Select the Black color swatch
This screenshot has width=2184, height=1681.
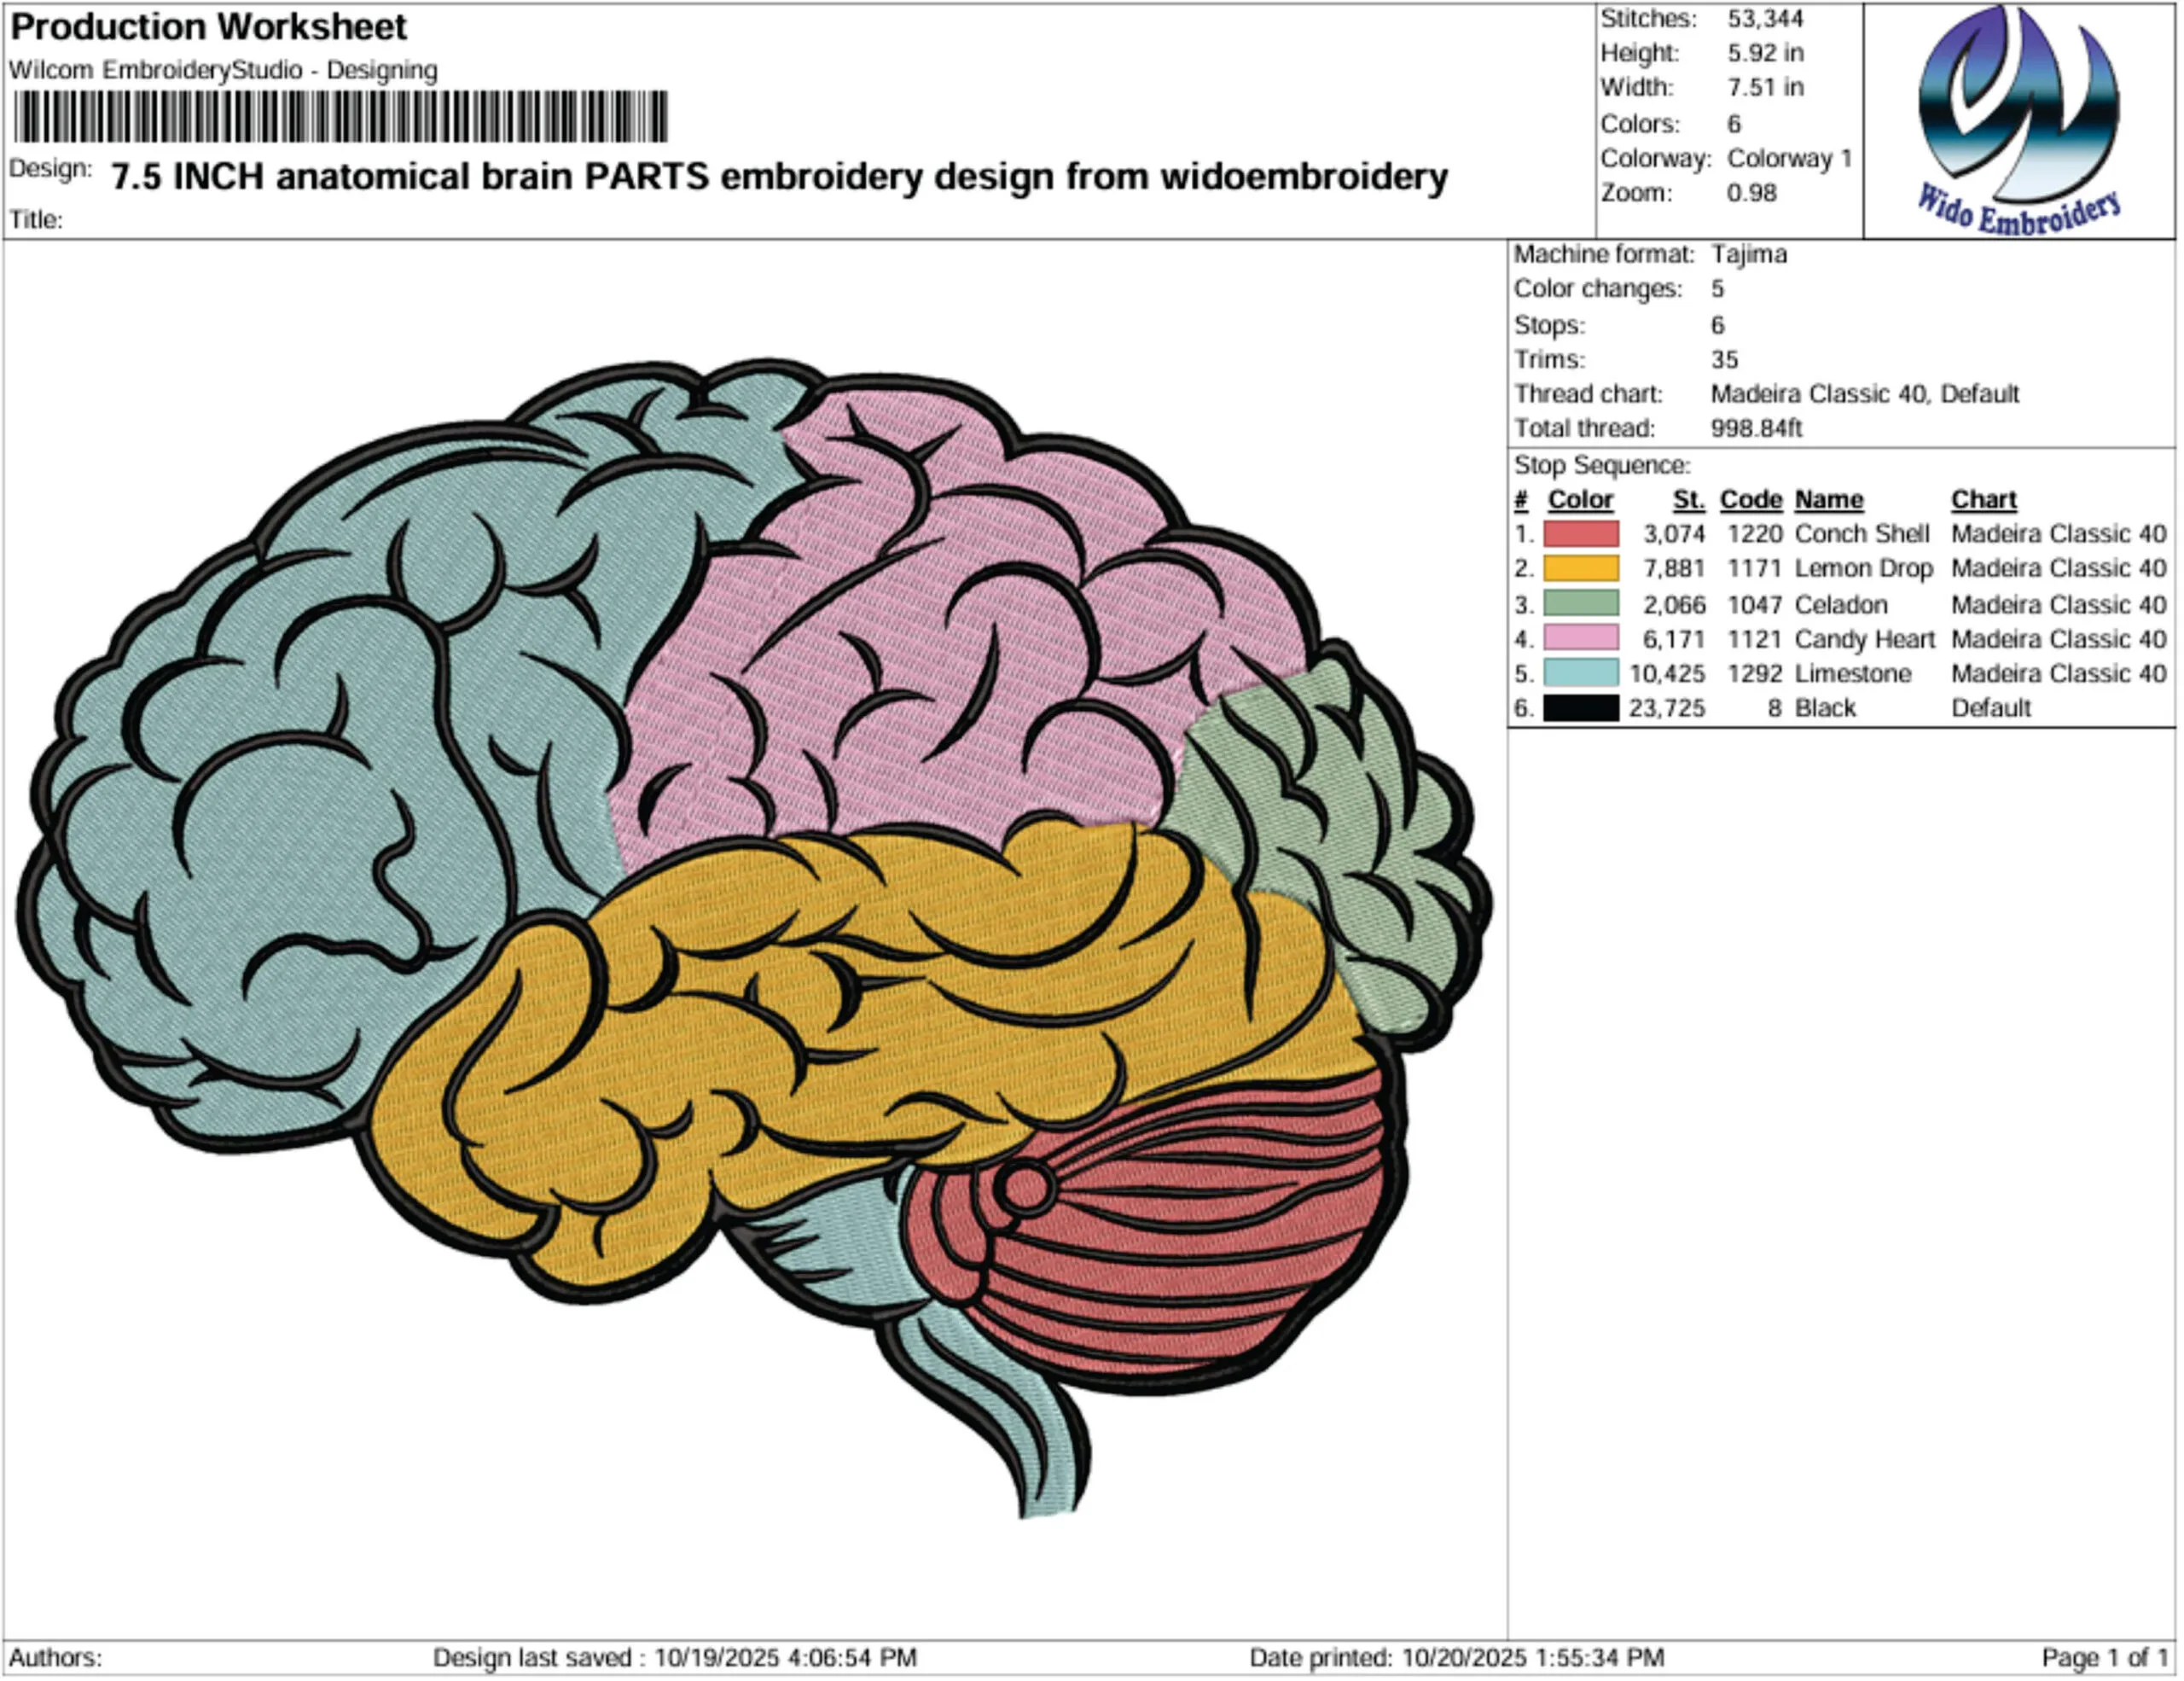(x=1581, y=708)
